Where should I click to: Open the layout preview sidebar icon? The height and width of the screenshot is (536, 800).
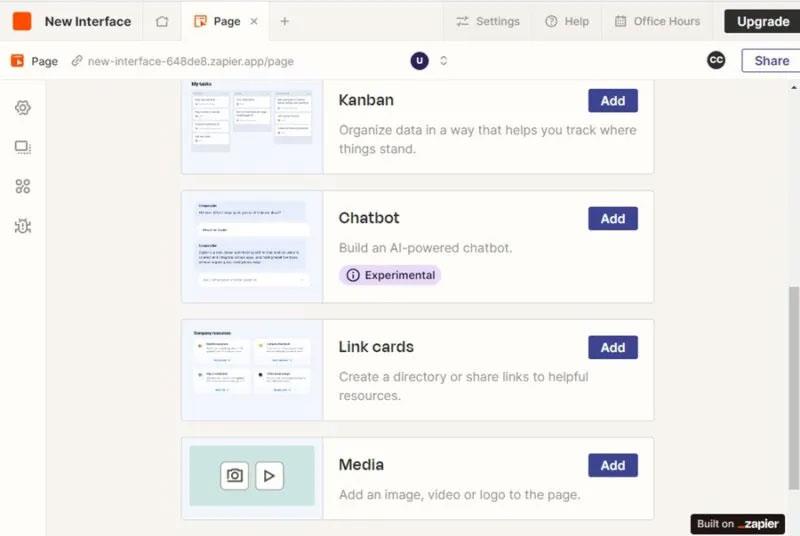click(x=23, y=147)
